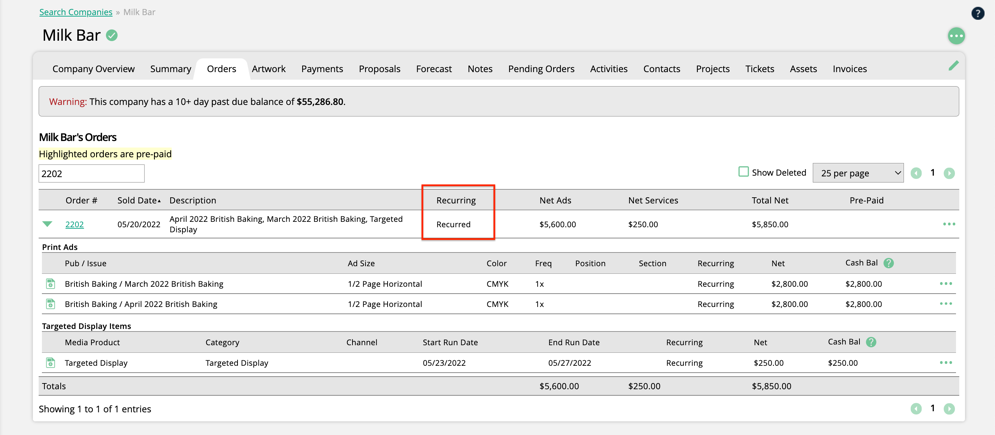Select the Orders tab
The width and height of the screenshot is (995, 435).
221,68
